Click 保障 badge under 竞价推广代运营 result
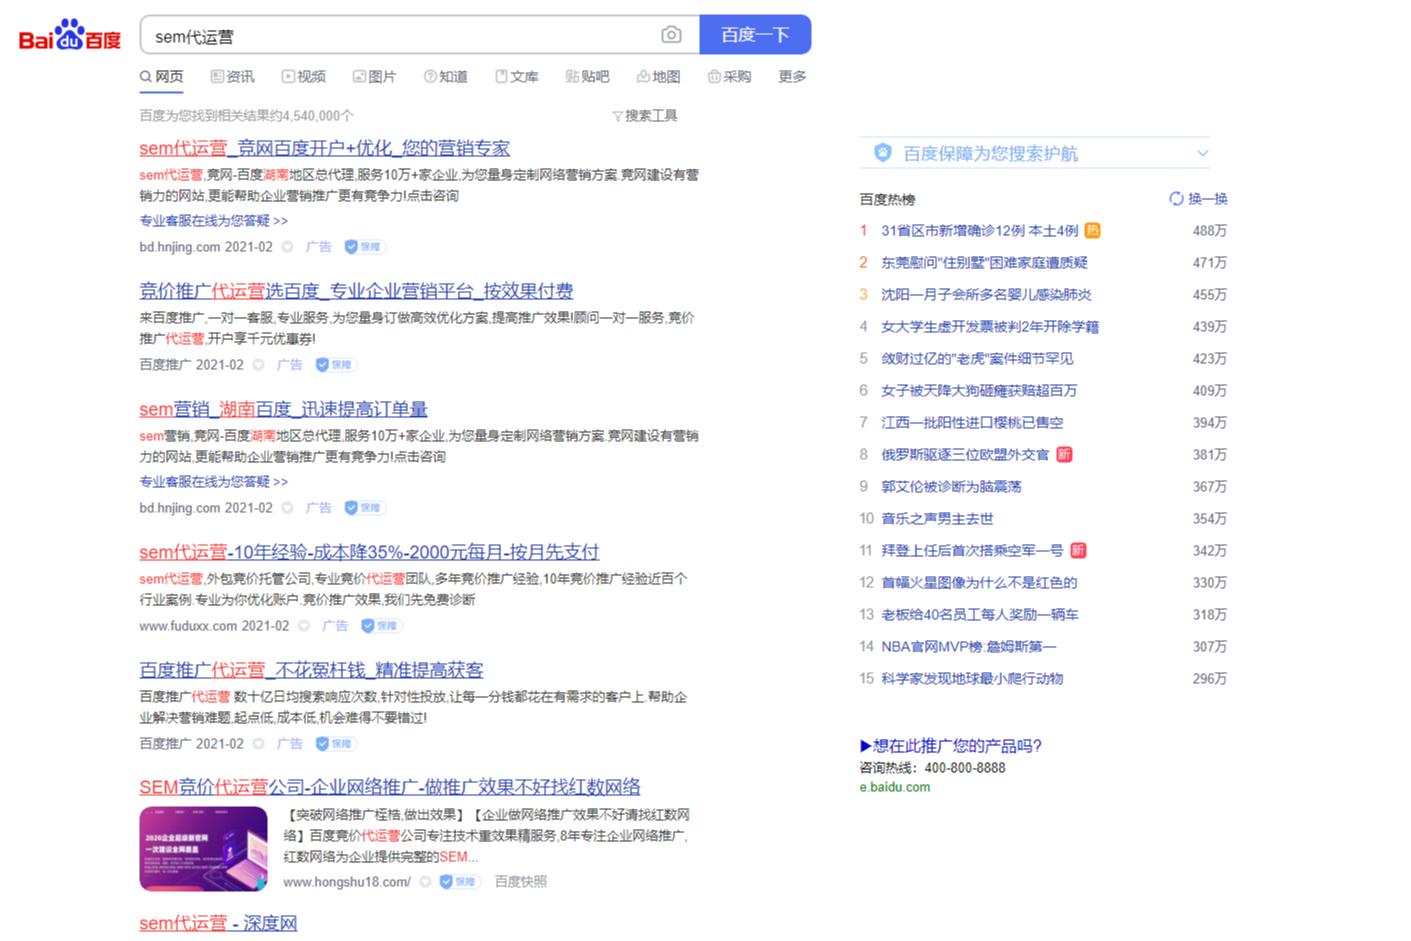1411x941 pixels. pos(335,365)
